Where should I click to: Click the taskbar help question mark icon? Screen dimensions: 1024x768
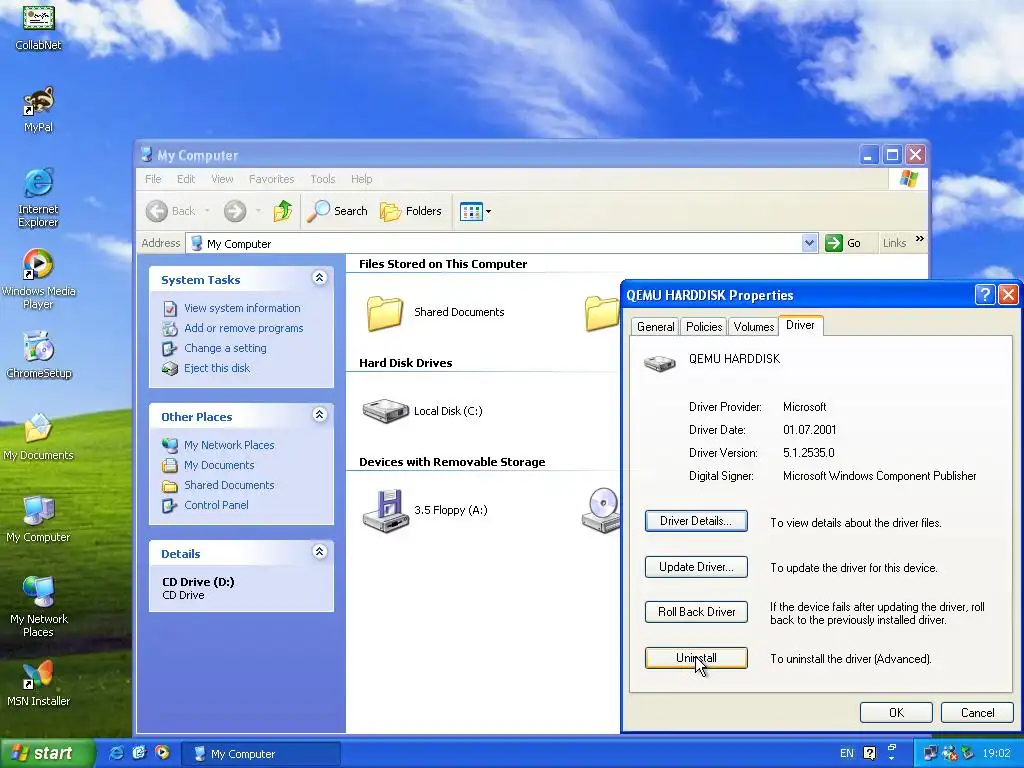(x=869, y=754)
